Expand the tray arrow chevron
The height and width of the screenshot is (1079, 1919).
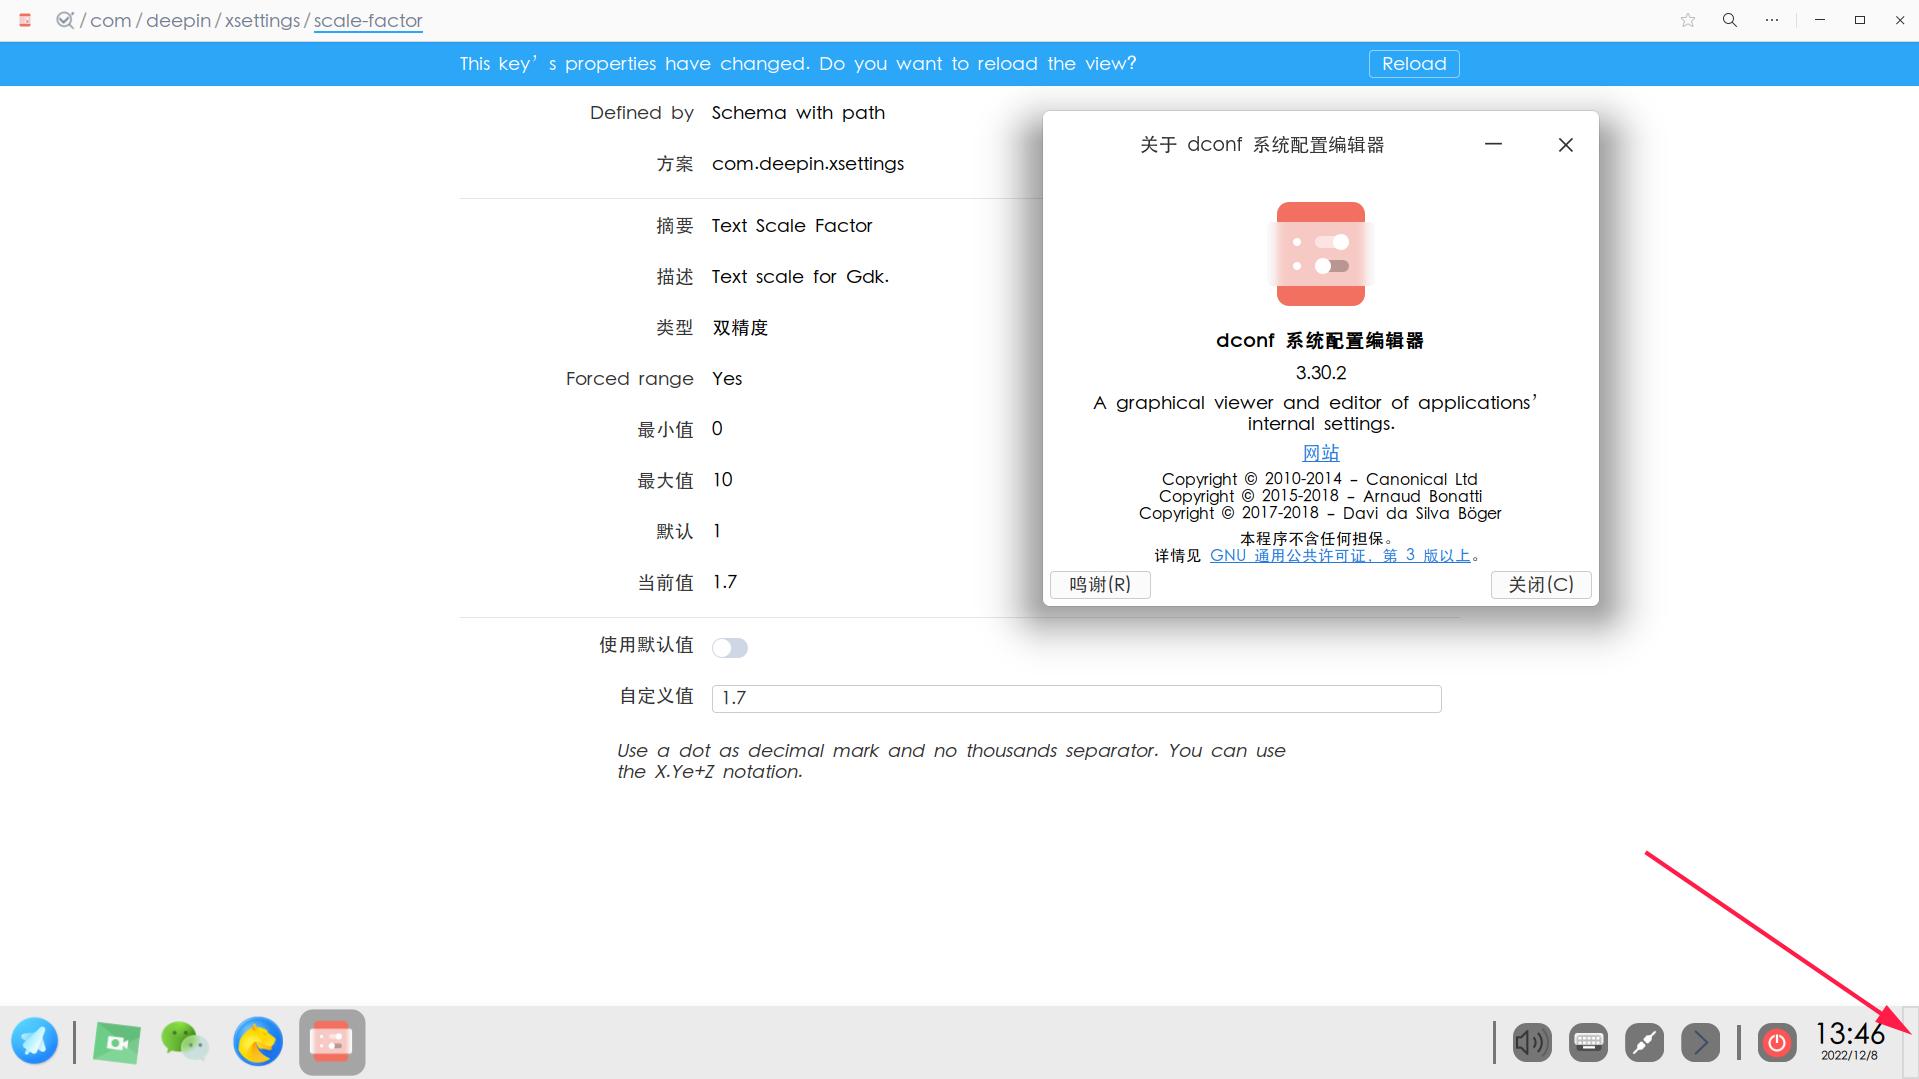(1700, 1042)
